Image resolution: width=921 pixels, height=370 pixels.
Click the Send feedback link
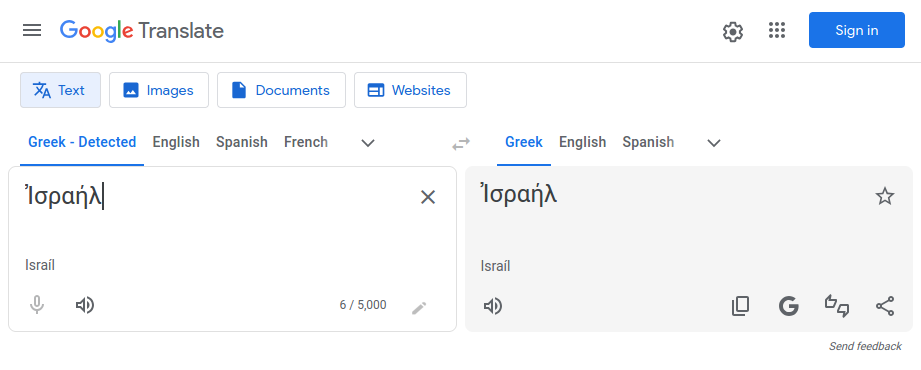(865, 347)
